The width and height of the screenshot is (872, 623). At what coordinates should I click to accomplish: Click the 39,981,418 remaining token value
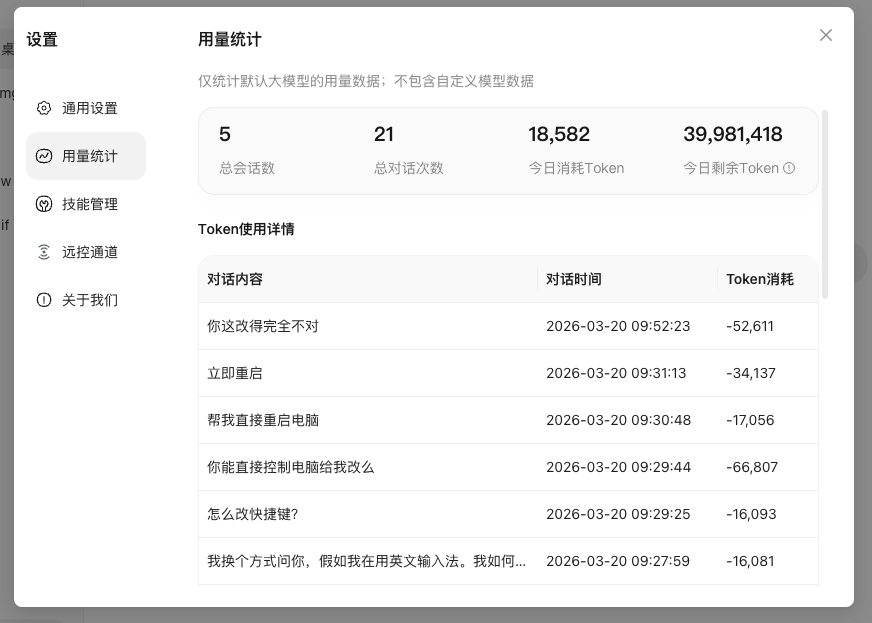[732, 134]
